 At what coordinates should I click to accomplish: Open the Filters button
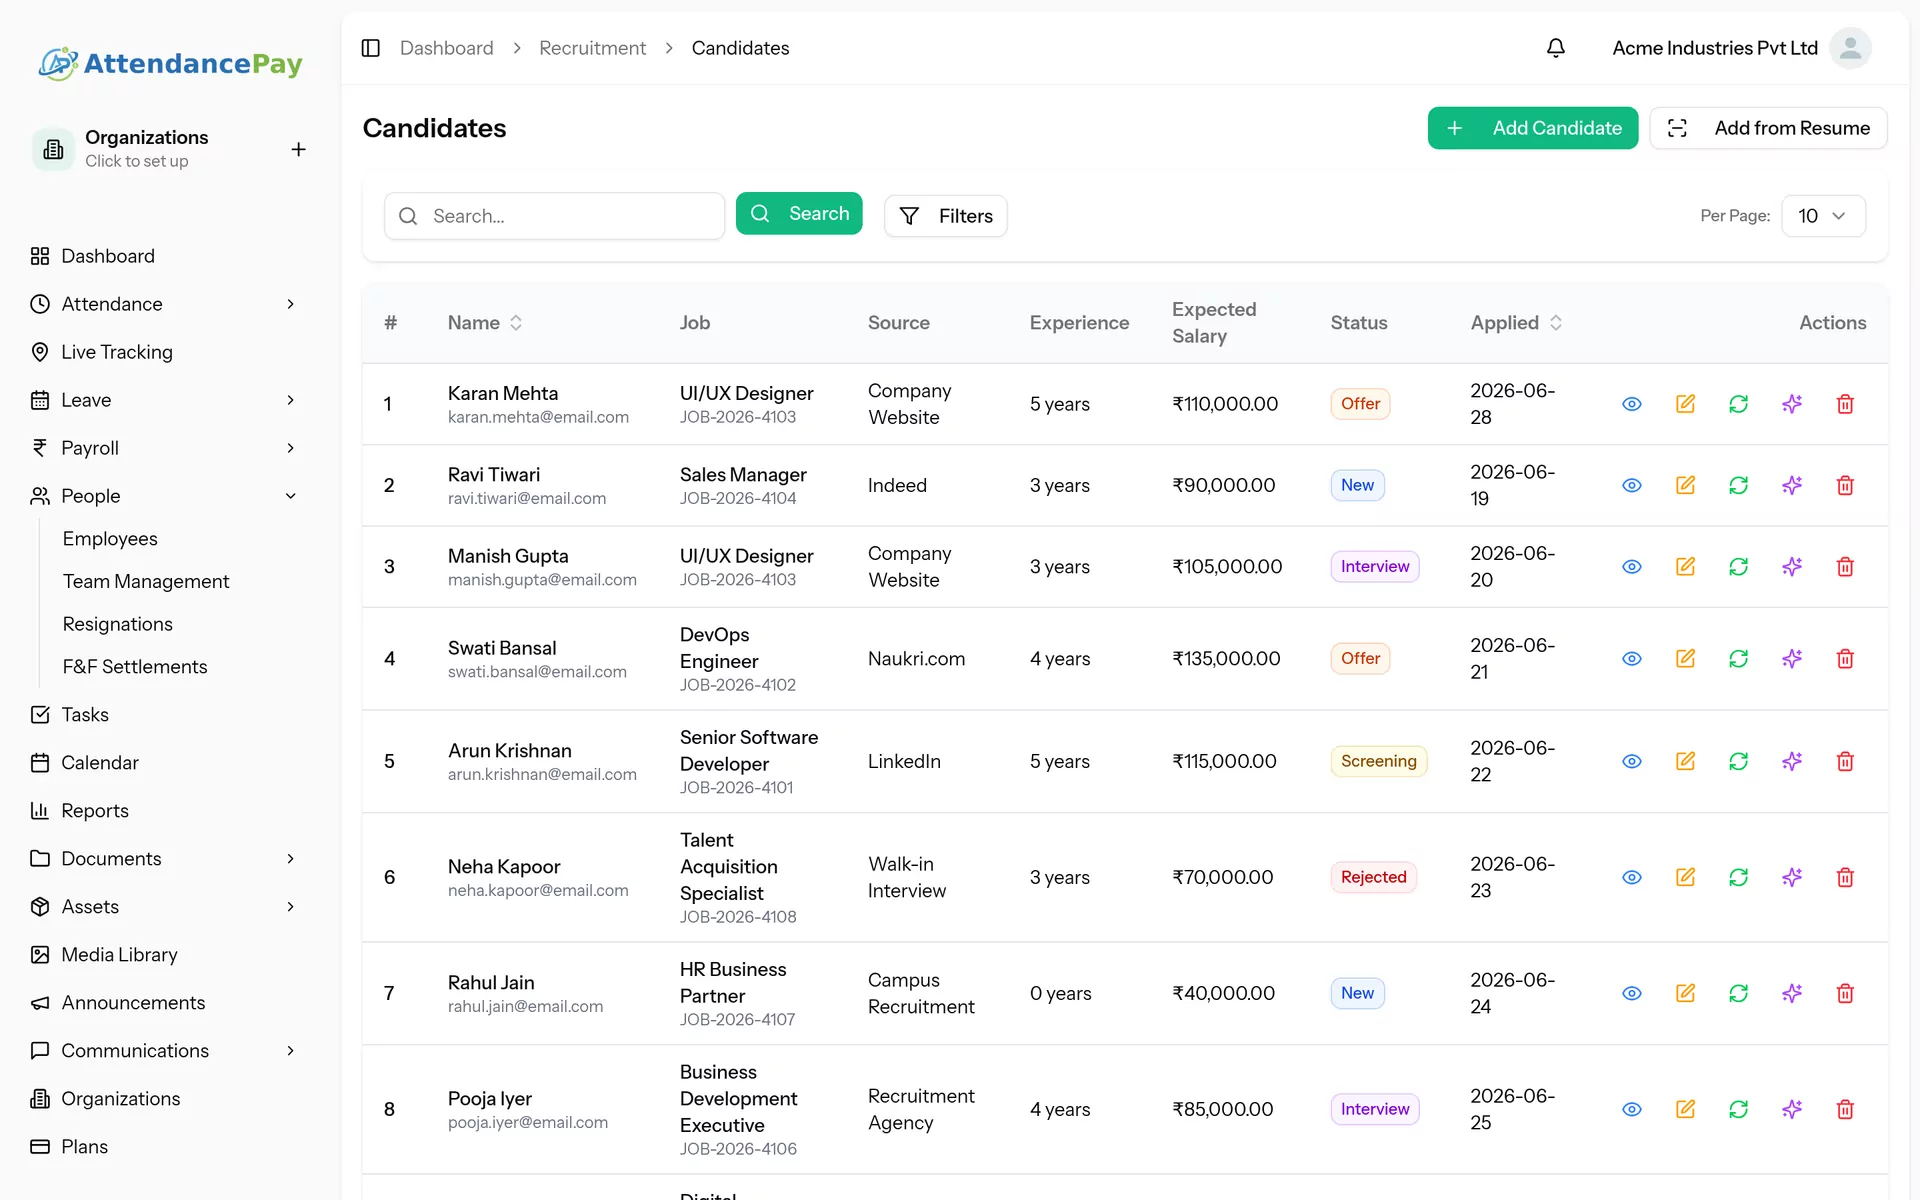coord(945,216)
